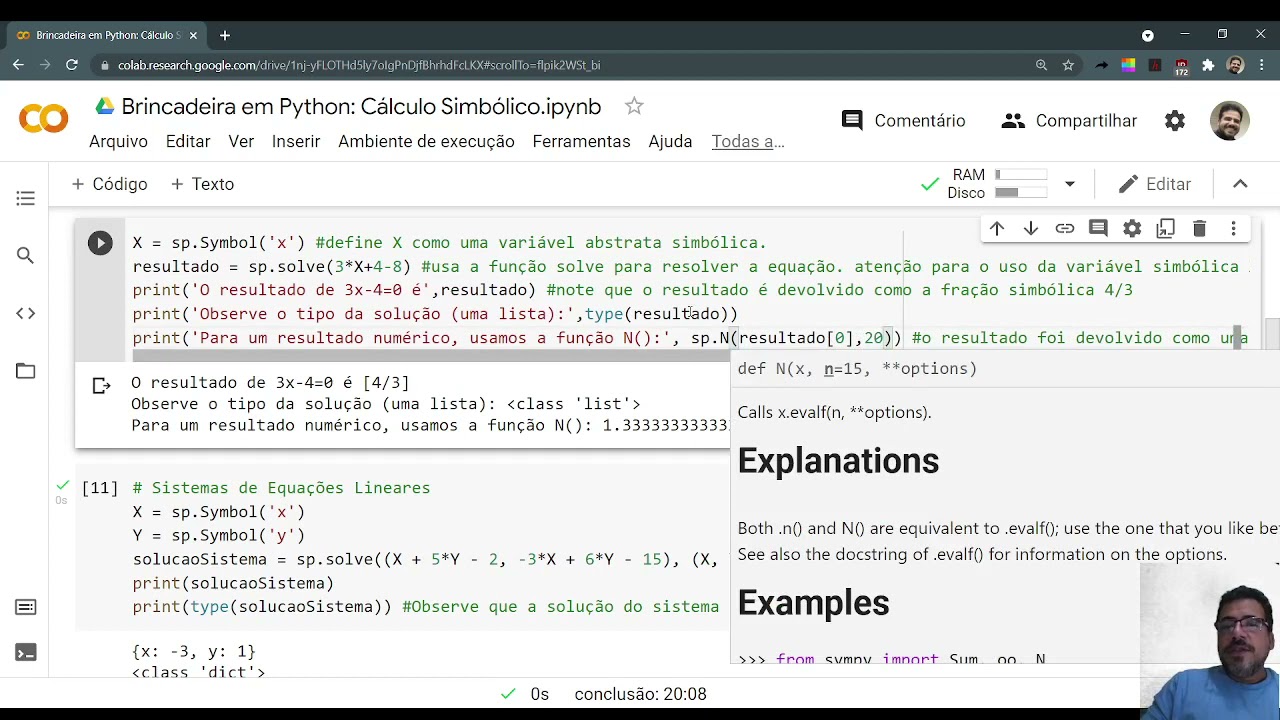Open Chrome three-dot menu
The width and height of the screenshot is (1280, 720).
coord(1261,65)
